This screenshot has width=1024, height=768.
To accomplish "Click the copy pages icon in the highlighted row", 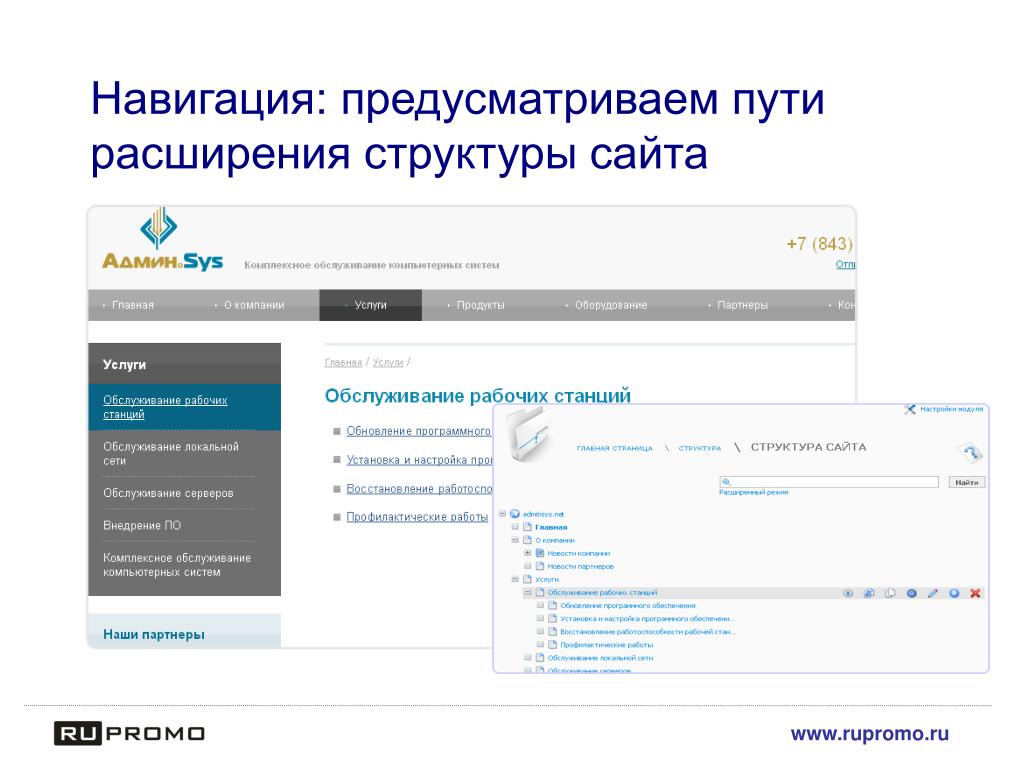I will coord(890,593).
